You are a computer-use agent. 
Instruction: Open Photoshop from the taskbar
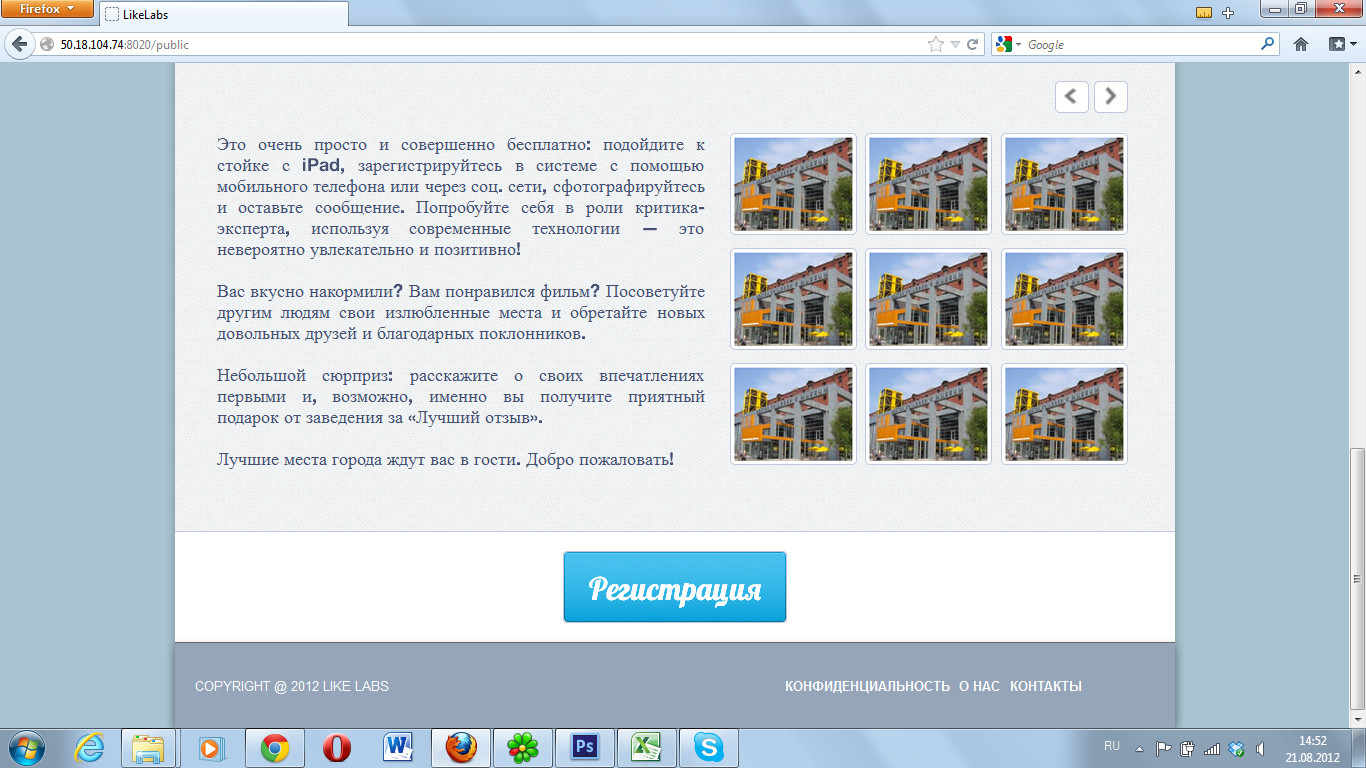click(x=583, y=747)
